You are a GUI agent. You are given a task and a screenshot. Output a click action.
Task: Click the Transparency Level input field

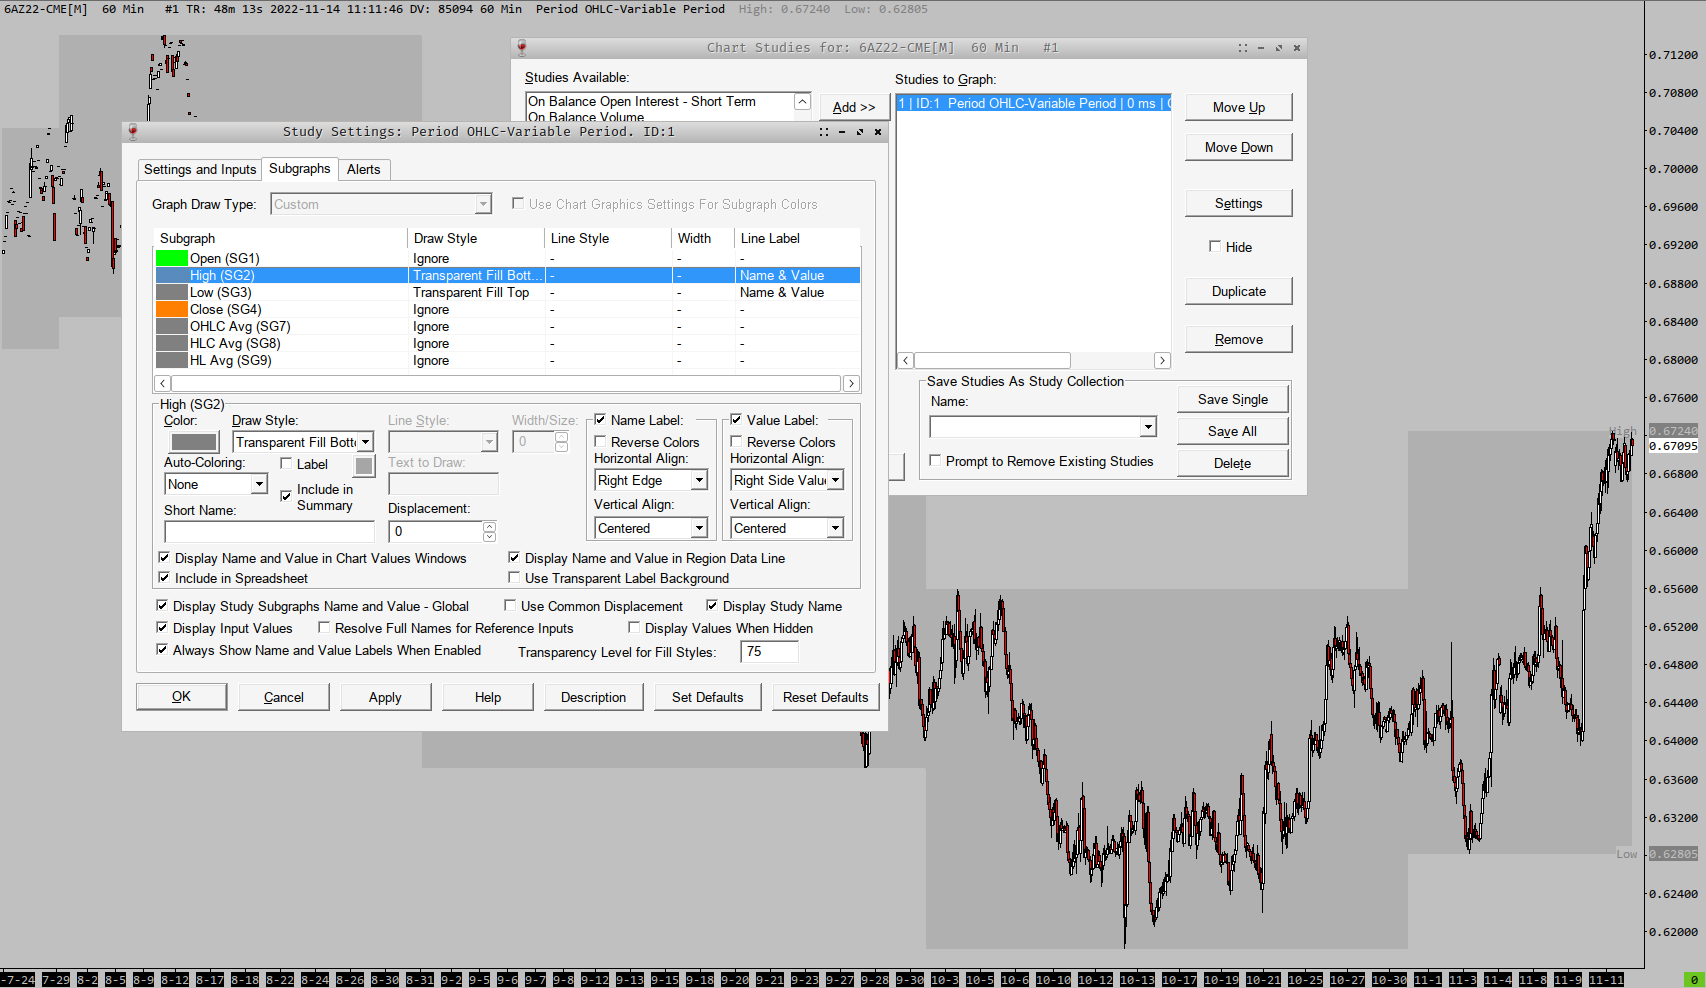coord(768,652)
